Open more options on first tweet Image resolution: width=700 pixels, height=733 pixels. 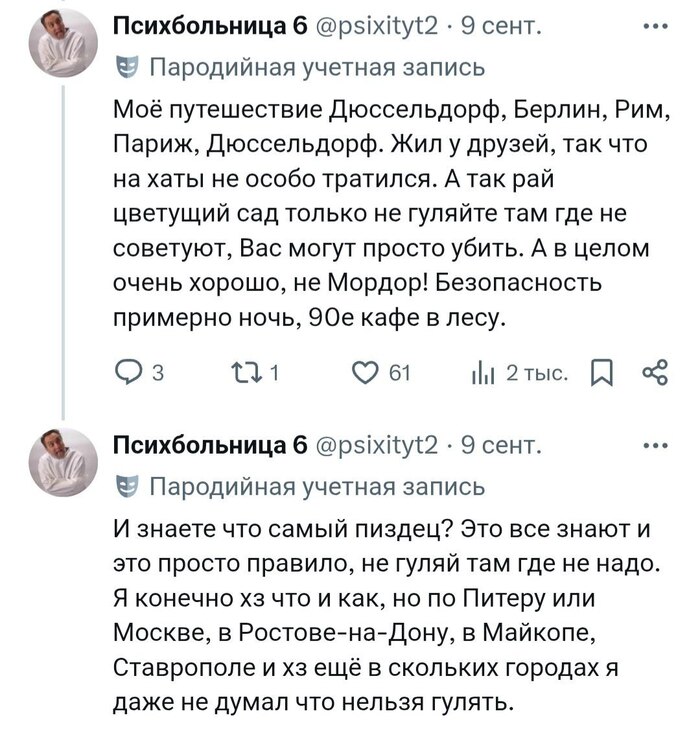pos(654,27)
